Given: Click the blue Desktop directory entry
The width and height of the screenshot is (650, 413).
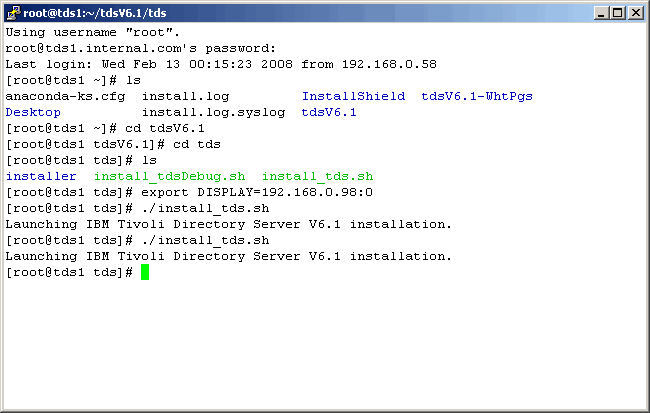Looking at the screenshot, I should point(33,112).
